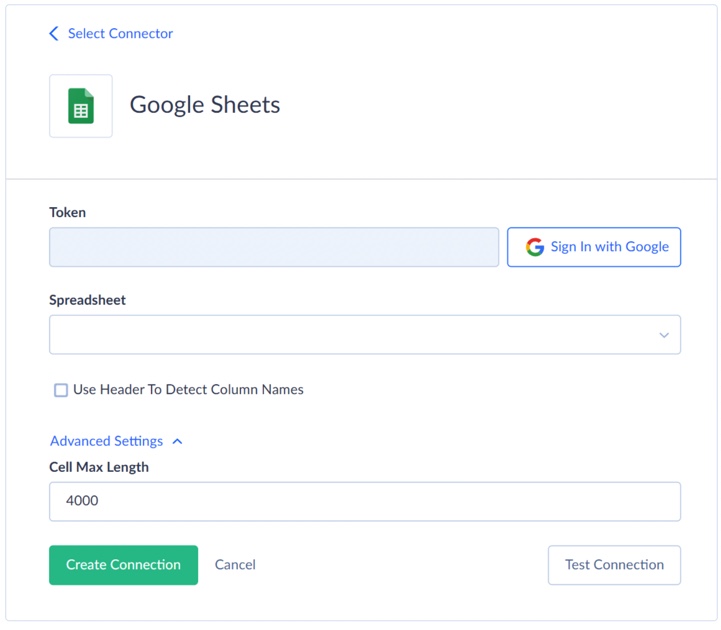This screenshot has width=721, height=630.
Task: Click the Spreadsheet field label
Action: tap(87, 300)
